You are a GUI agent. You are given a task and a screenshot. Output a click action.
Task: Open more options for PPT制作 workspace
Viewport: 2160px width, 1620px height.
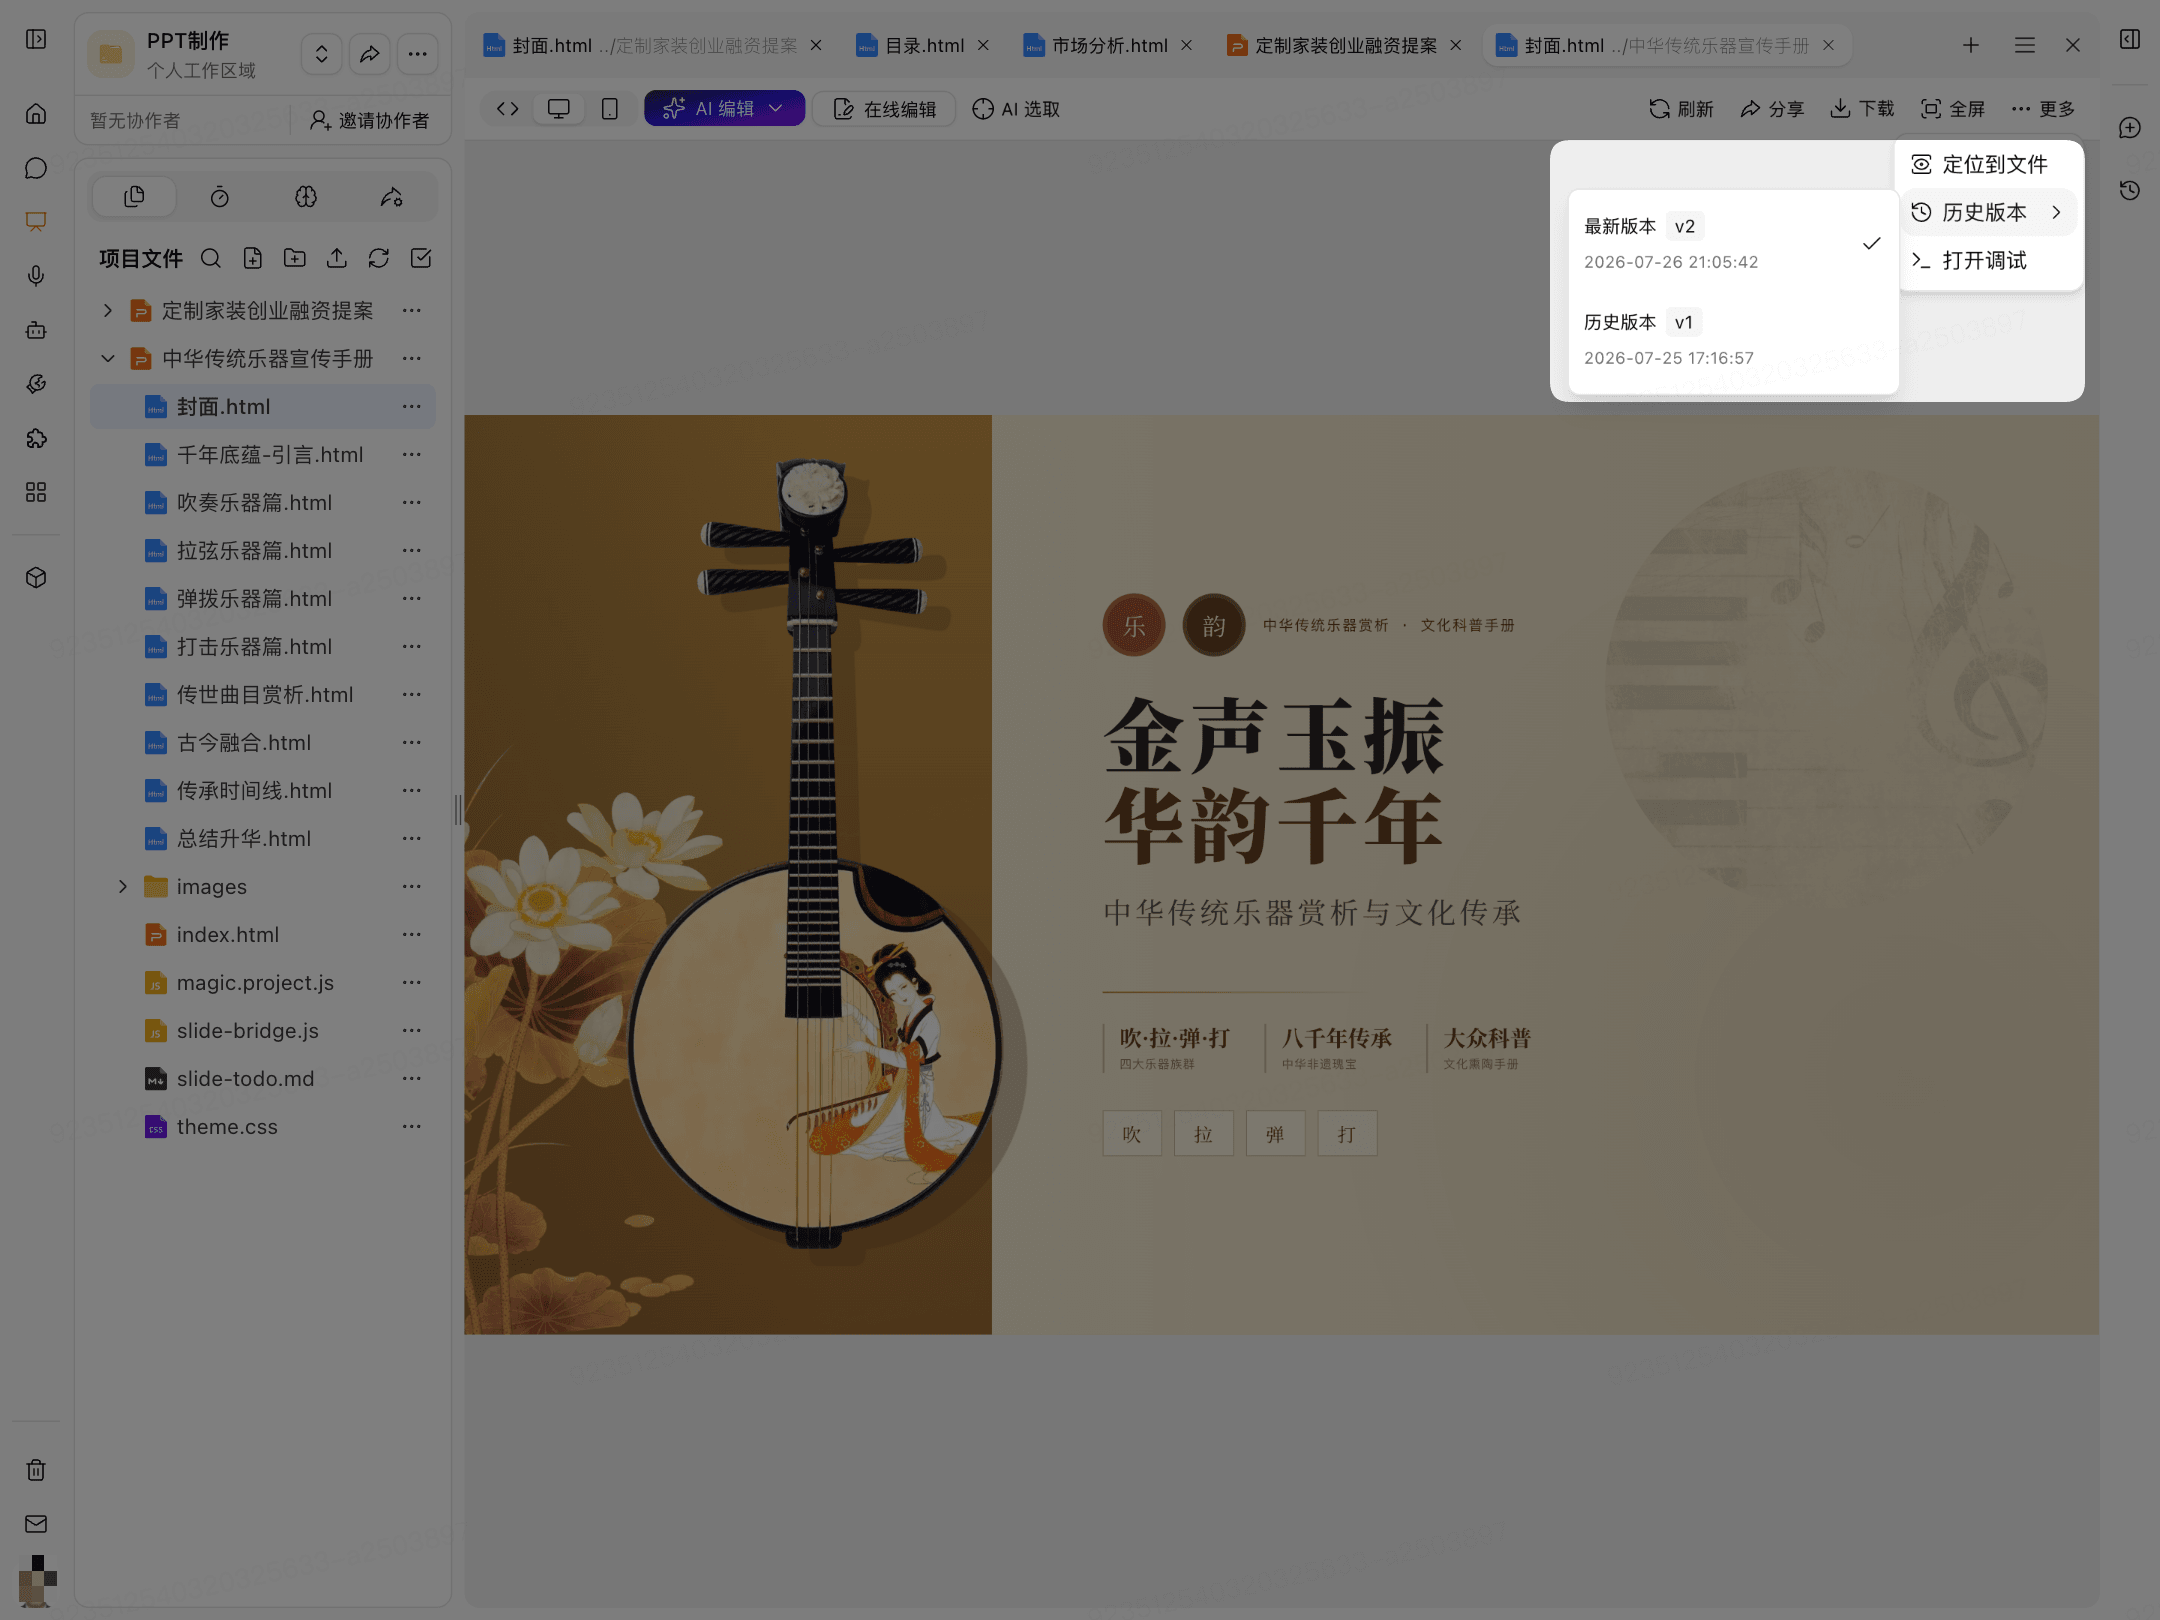418,54
